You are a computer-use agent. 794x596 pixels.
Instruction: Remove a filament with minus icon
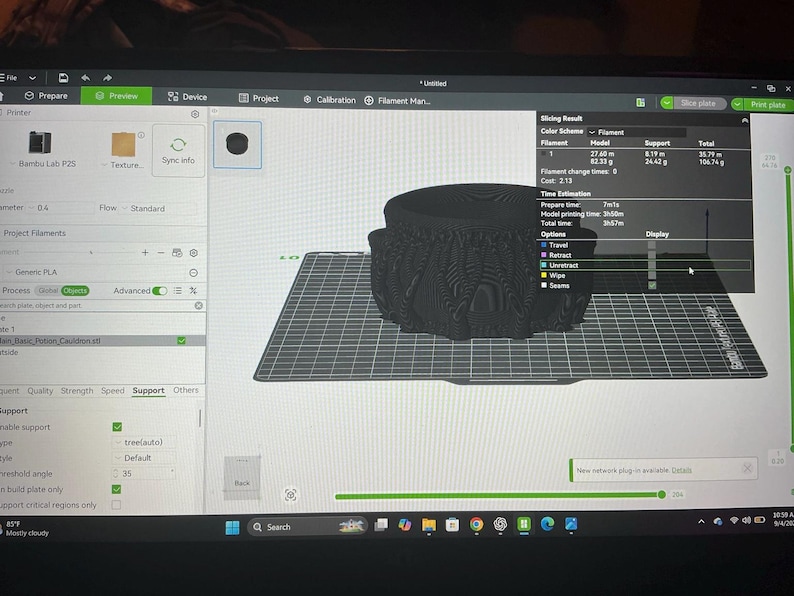(161, 252)
